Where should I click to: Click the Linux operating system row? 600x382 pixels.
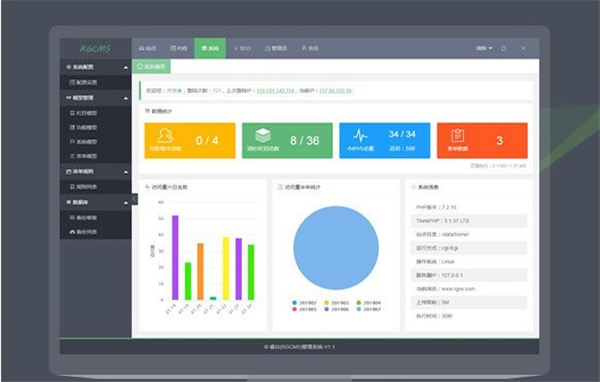pyautogui.click(x=469, y=261)
